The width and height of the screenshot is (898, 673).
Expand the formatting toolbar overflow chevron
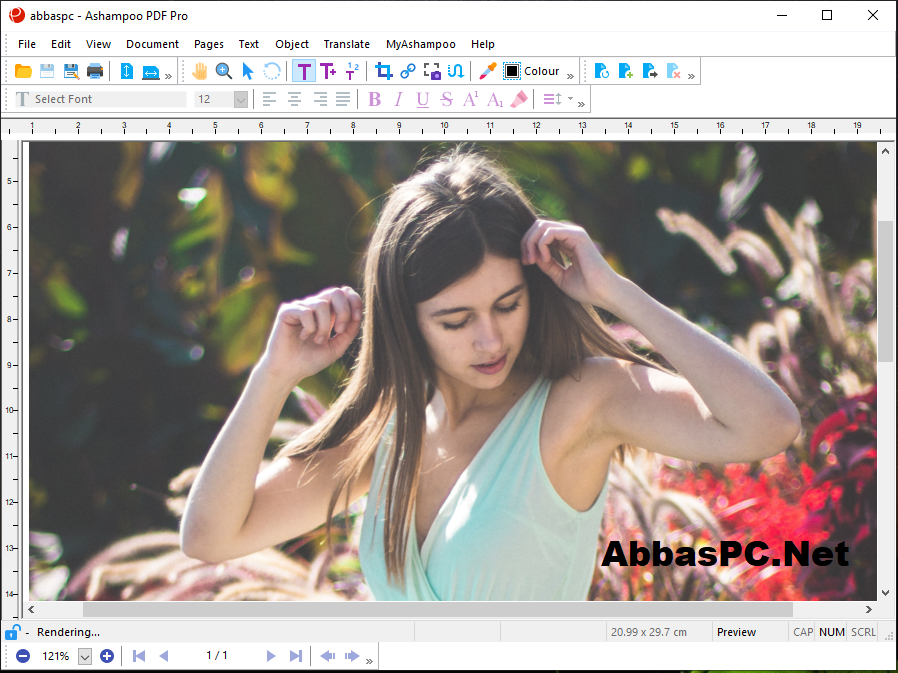(581, 104)
